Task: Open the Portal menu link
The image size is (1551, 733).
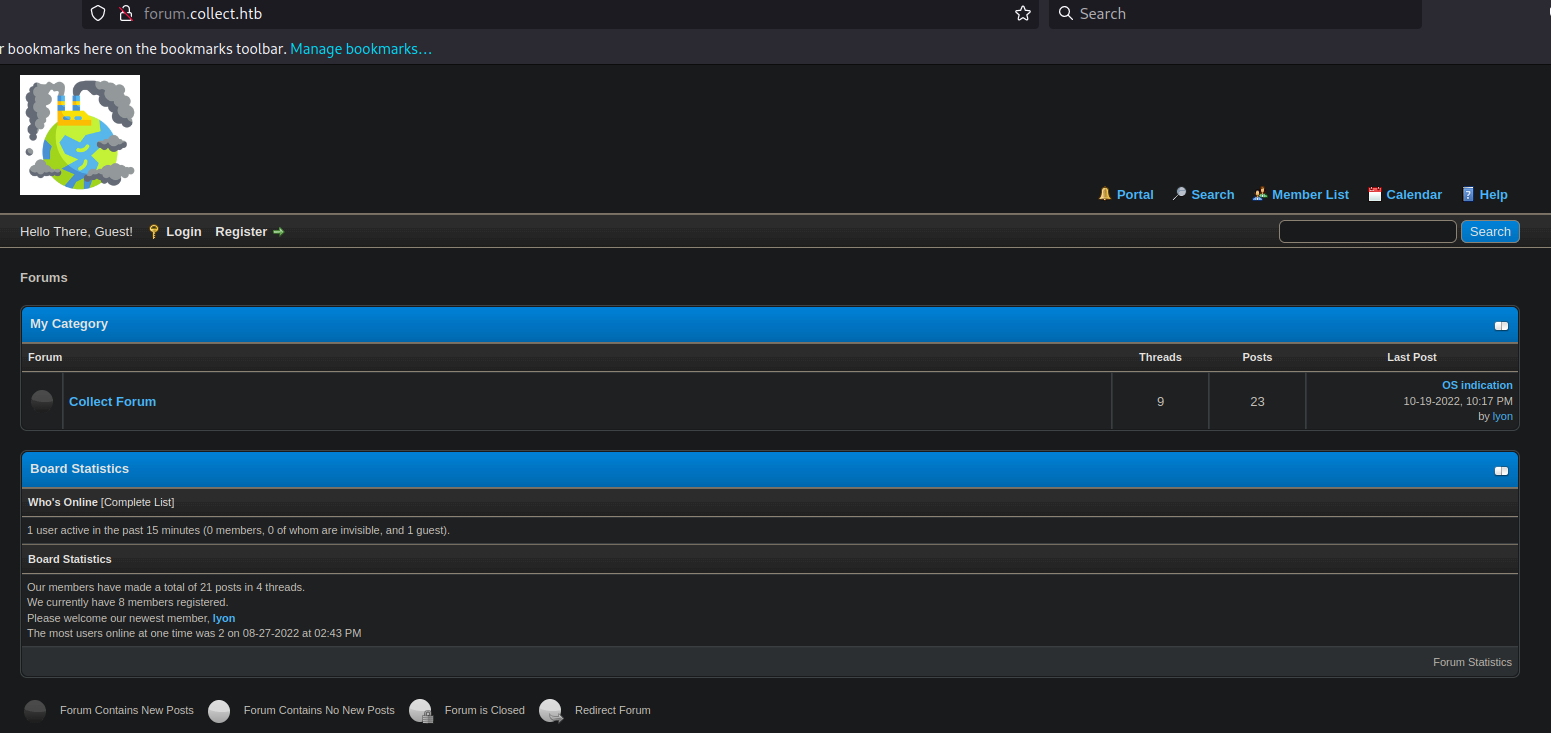Action: pos(1135,195)
